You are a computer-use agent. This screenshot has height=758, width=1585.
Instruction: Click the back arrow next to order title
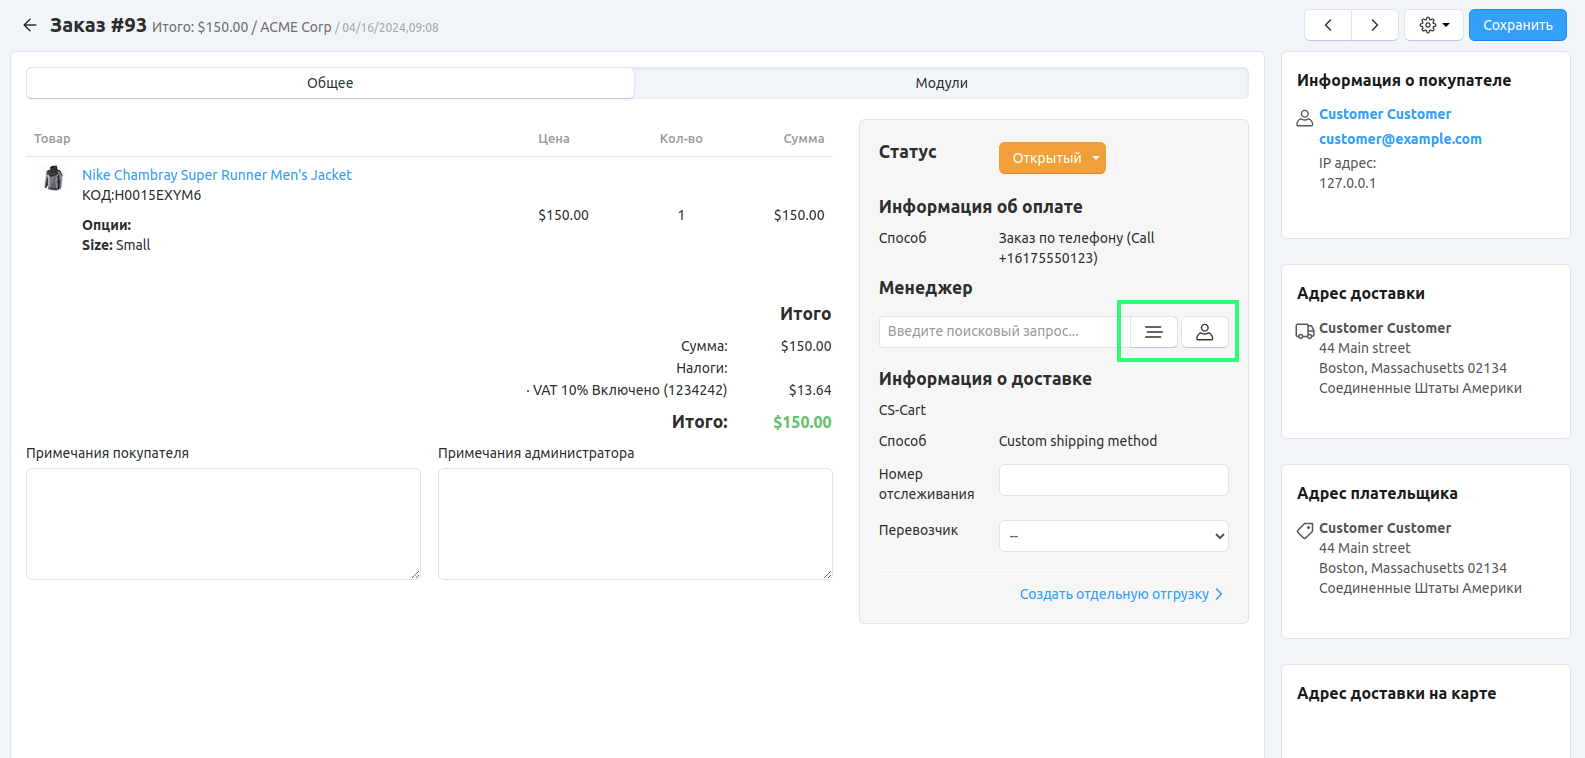(30, 25)
